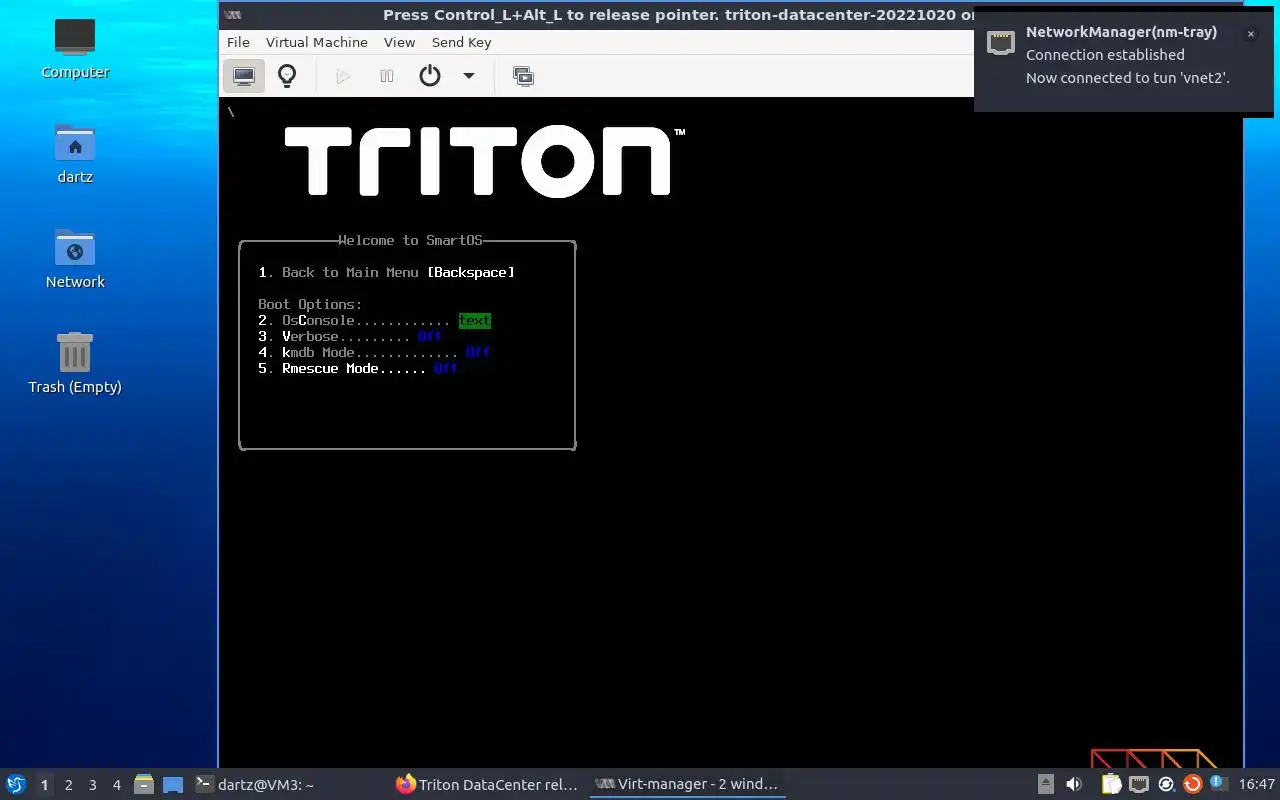Viewport: 1280px width, 800px height.
Task: Close the NetworkManager notification
Action: click(1250, 34)
